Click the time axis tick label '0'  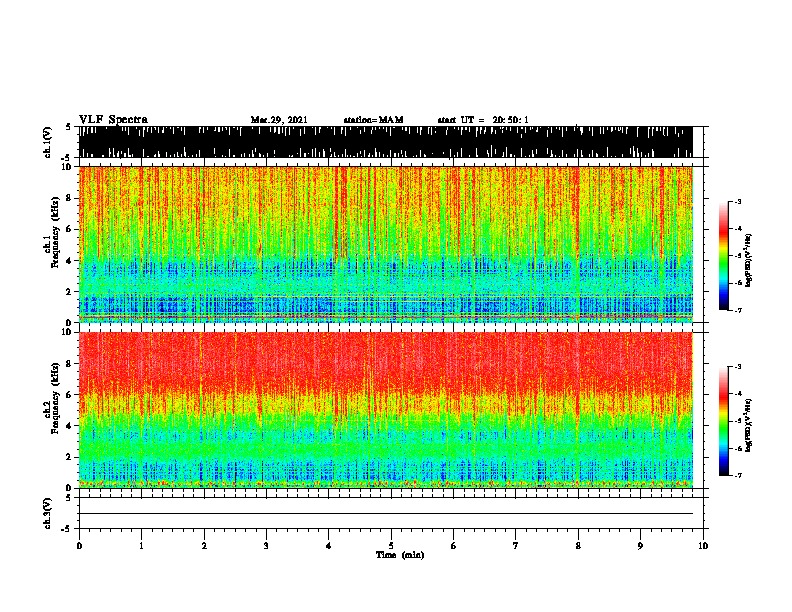click(x=79, y=546)
